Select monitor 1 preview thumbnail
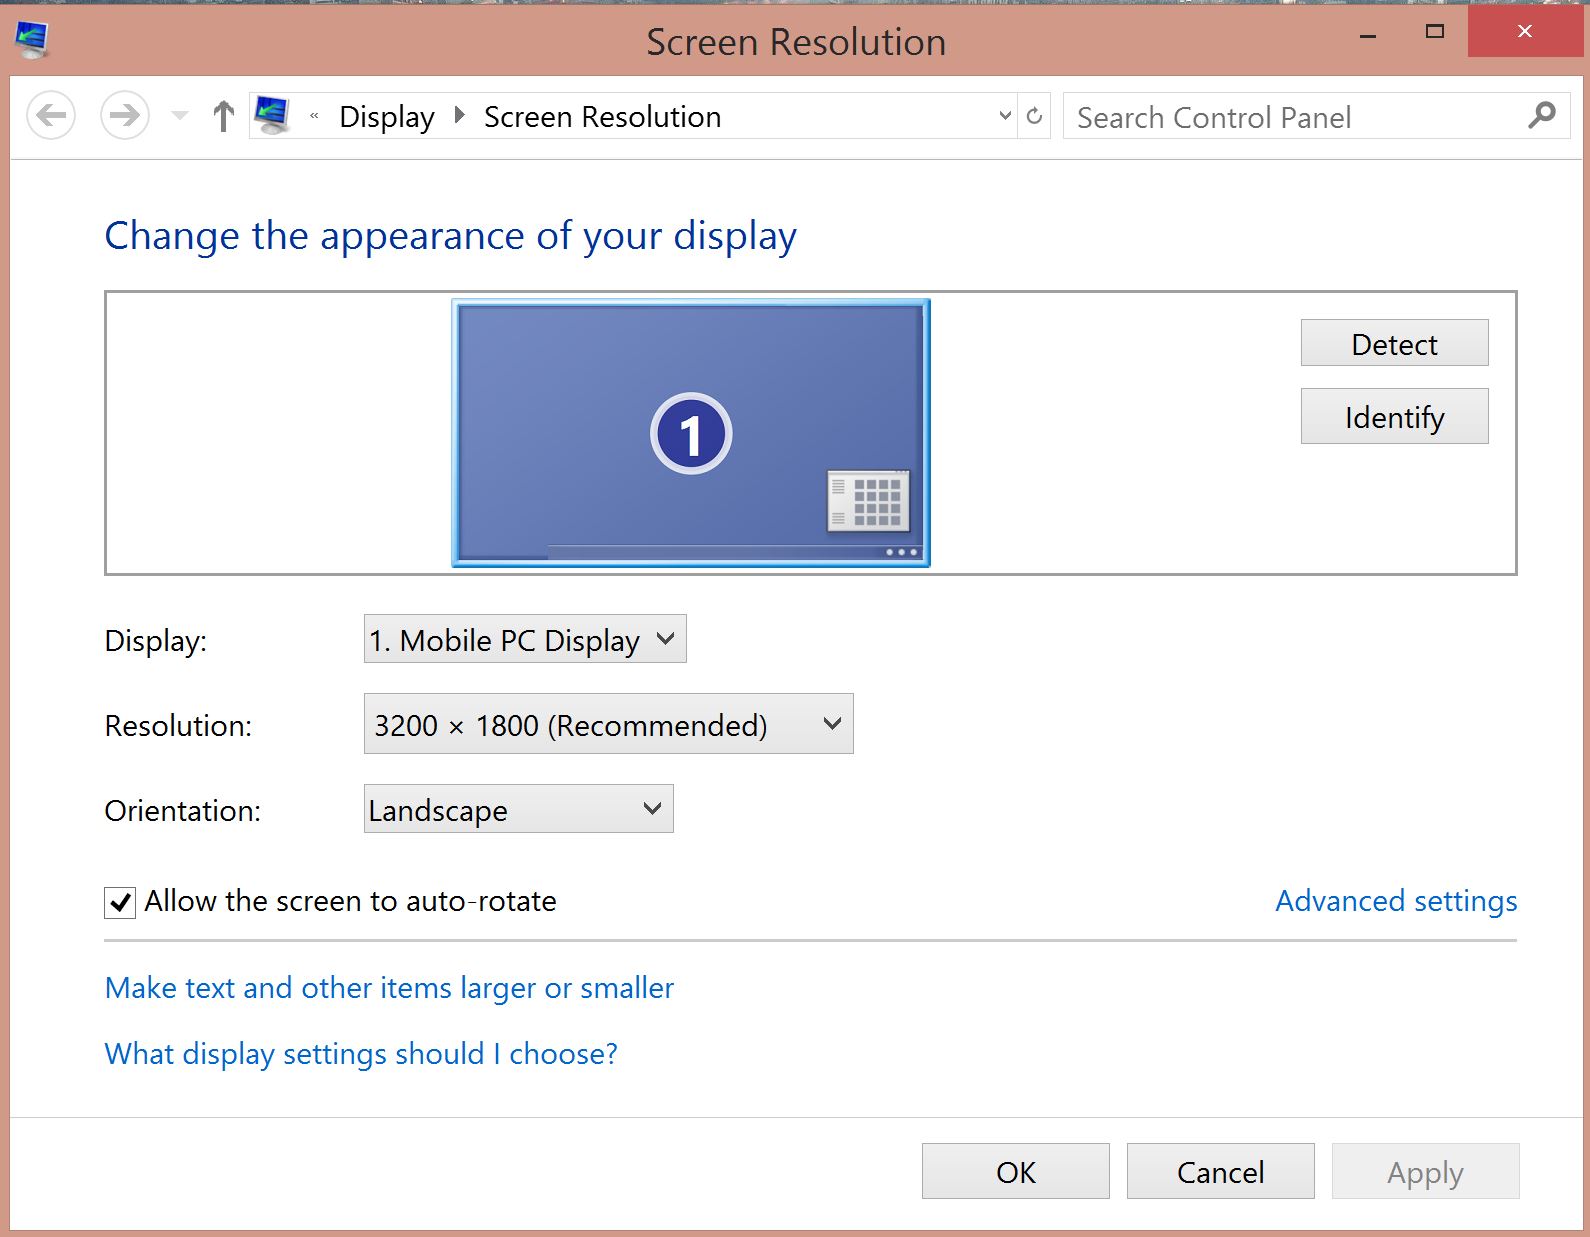1590x1237 pixels. 690,433
